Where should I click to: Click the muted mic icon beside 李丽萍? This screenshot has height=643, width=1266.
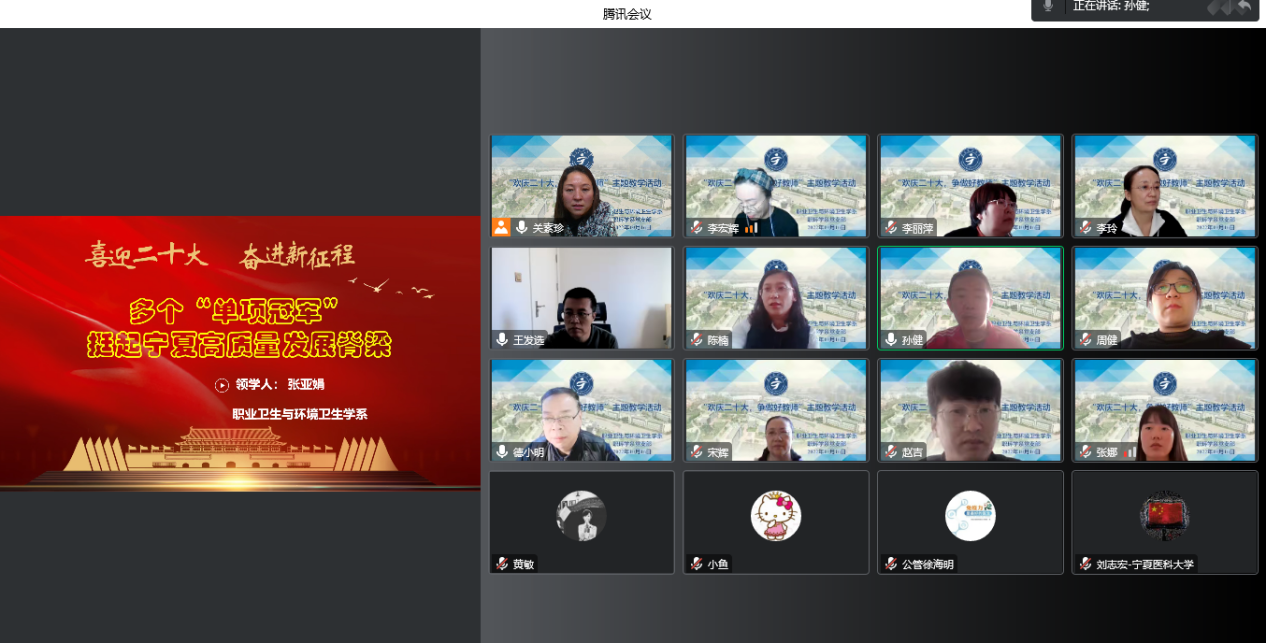(890, 228)
